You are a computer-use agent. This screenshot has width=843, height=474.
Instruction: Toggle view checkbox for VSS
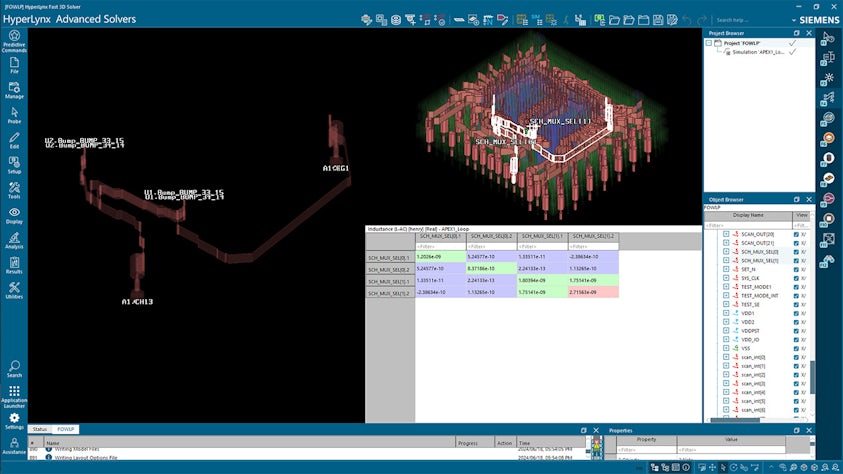pyautogui.click(x=796, y=348)
